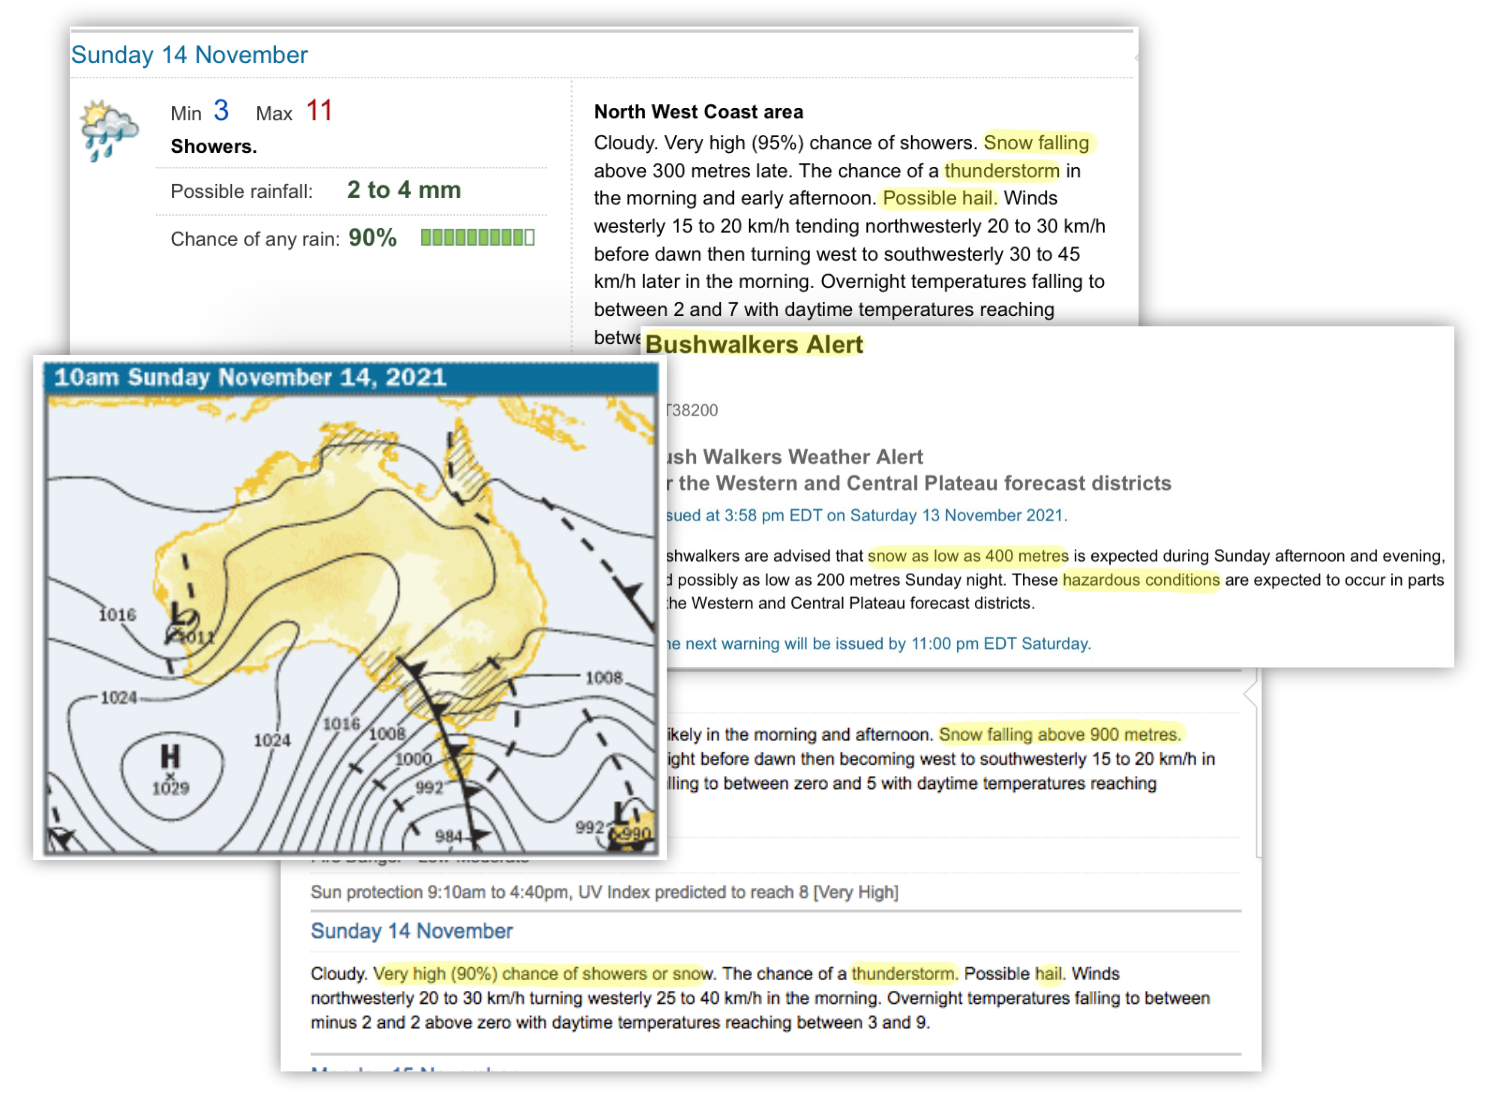
Task: Click 'Snow falling above 900 metres.' text
Action: click(x=1060, y=735)
